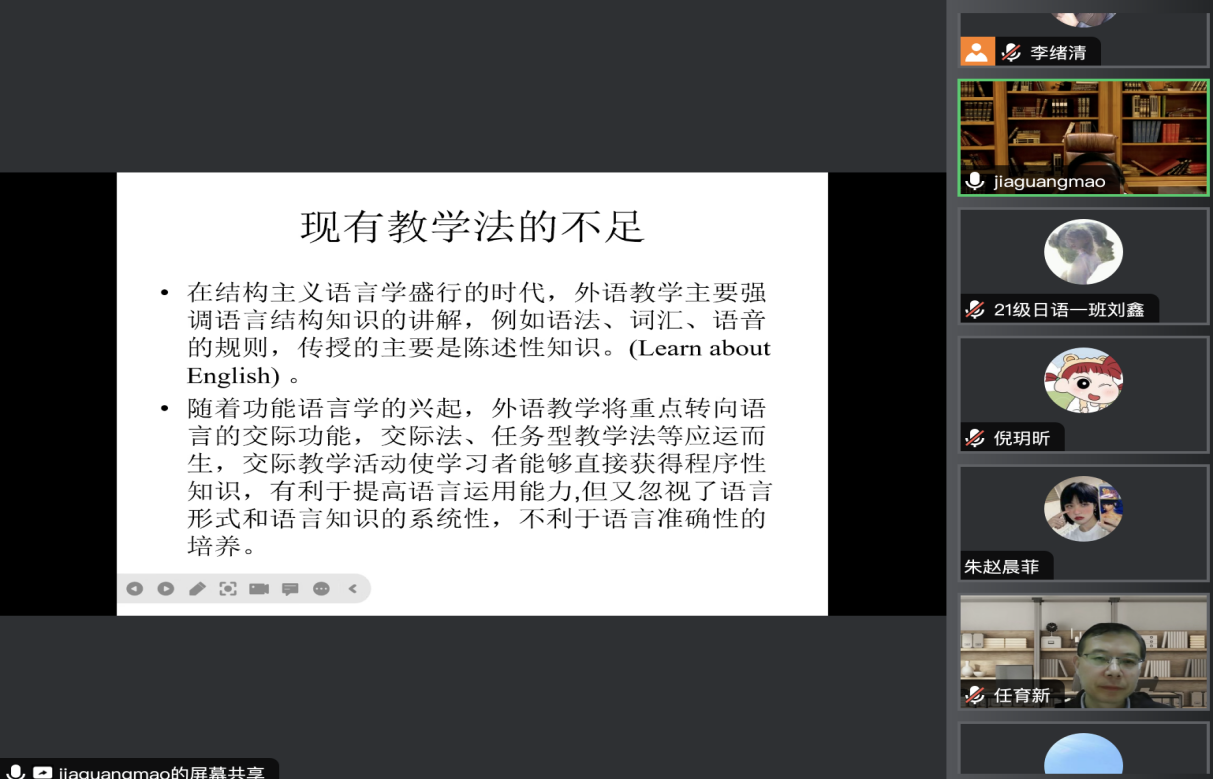Click muted mic icon for 21级日语一班刘鑫

(x=975, y=310)
